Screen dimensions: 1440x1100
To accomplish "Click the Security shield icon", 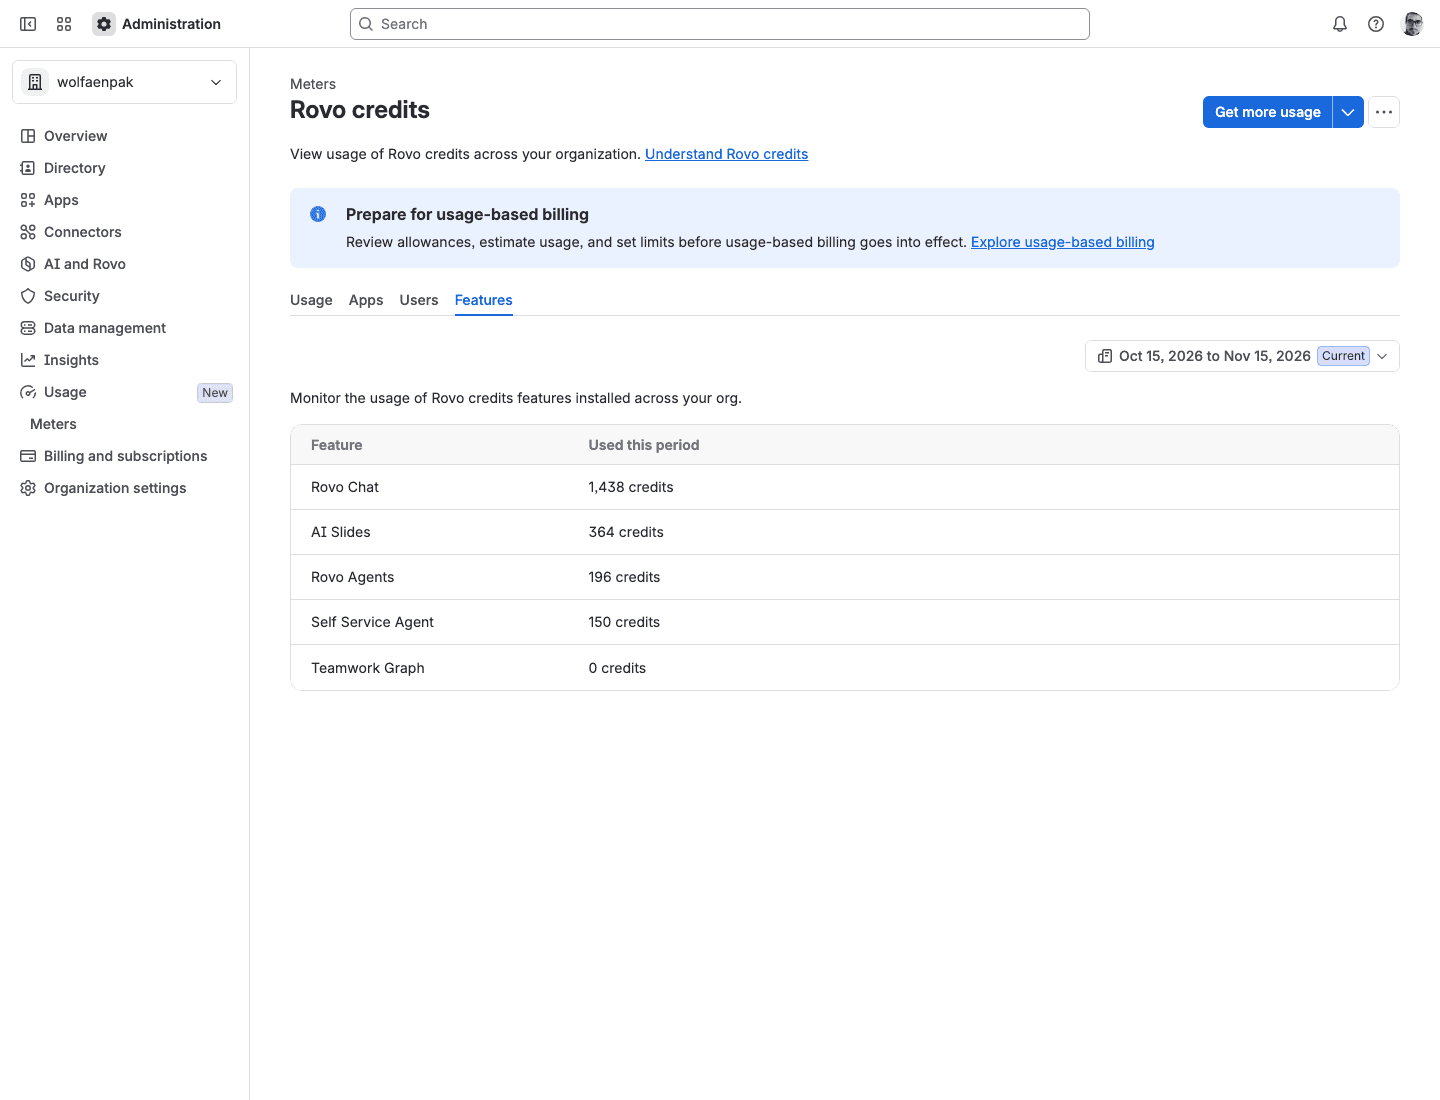I will click(x=28, y=296).
